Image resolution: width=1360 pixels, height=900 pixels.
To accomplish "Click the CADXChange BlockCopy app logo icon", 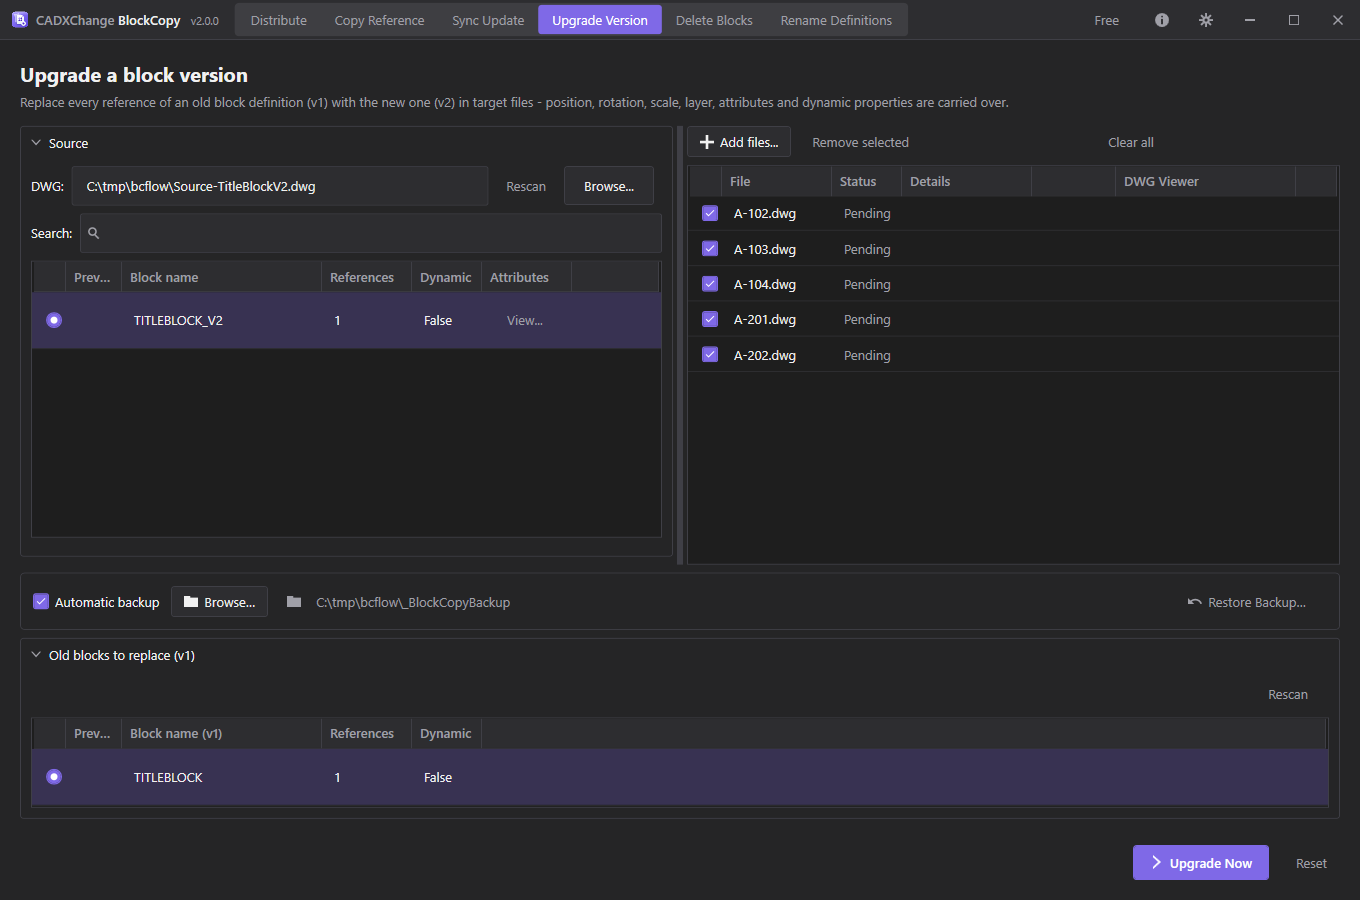I will 19,19.
